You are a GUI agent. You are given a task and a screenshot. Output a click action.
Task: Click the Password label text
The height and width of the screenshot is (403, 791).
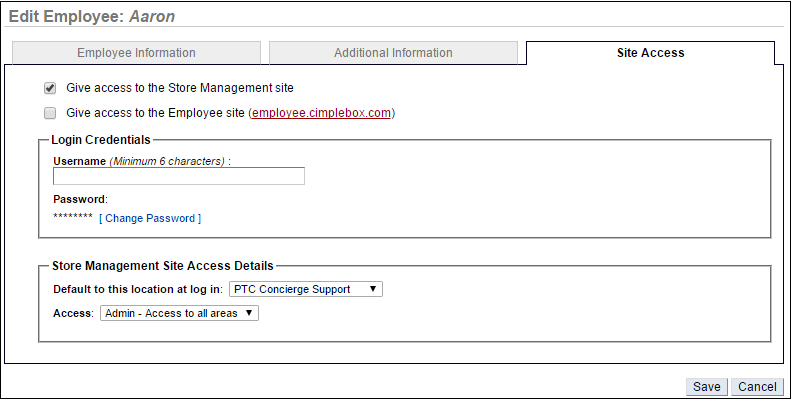point(80,199)
